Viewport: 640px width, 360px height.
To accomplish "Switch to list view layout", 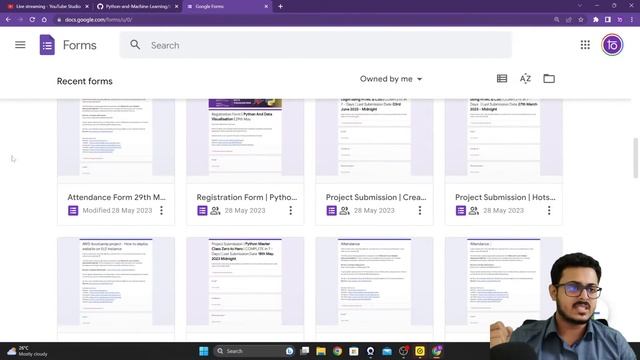I will [502, 78].
